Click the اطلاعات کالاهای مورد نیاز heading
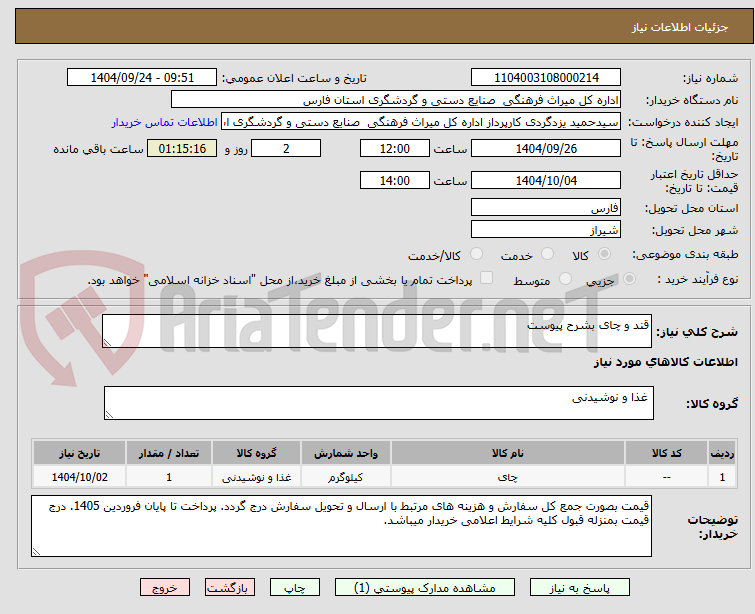 click(x=665, y=362)
